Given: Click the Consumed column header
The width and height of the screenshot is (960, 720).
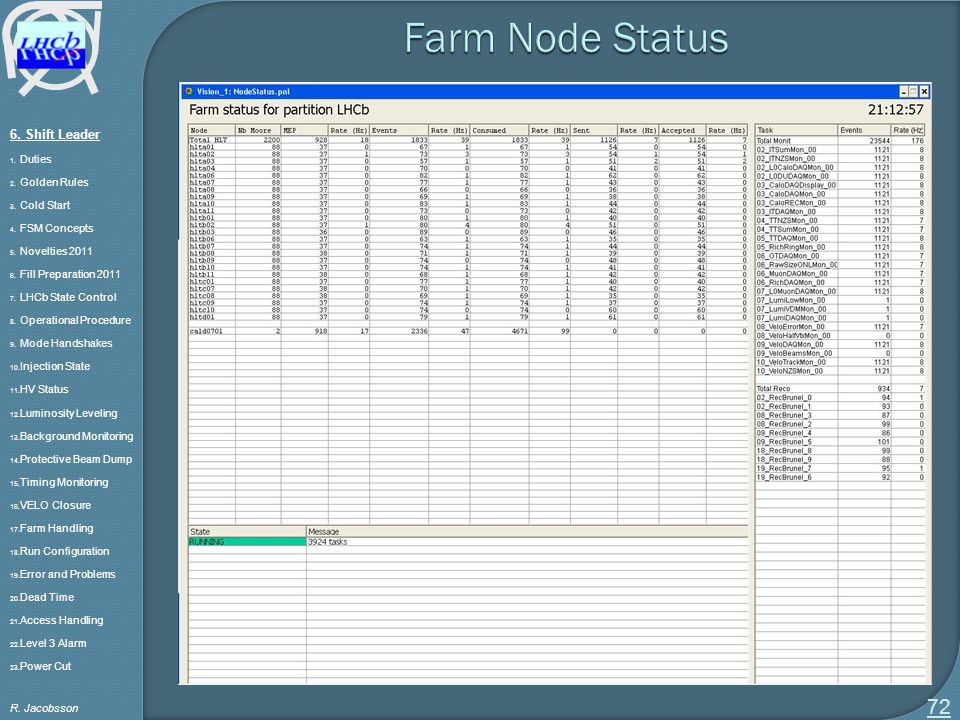Looking at the screenshot, I should 499,130.
